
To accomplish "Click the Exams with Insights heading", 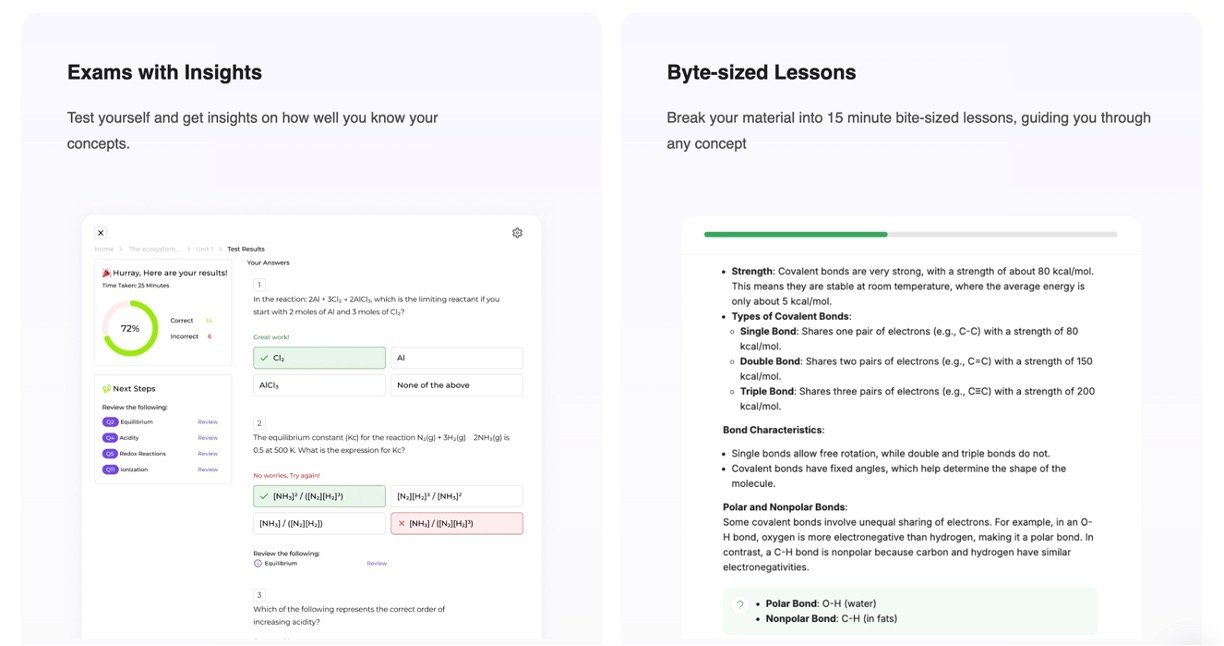I will [164, 73].
